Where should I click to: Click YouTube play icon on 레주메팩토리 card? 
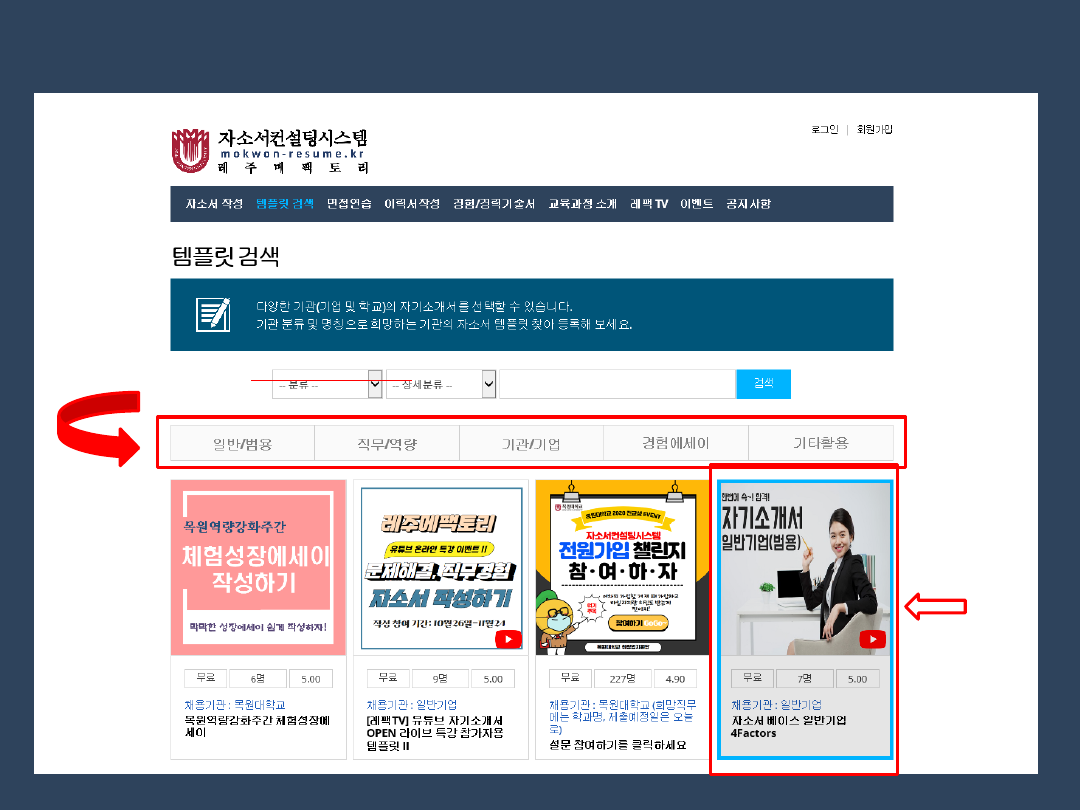[x=508, y=639]
